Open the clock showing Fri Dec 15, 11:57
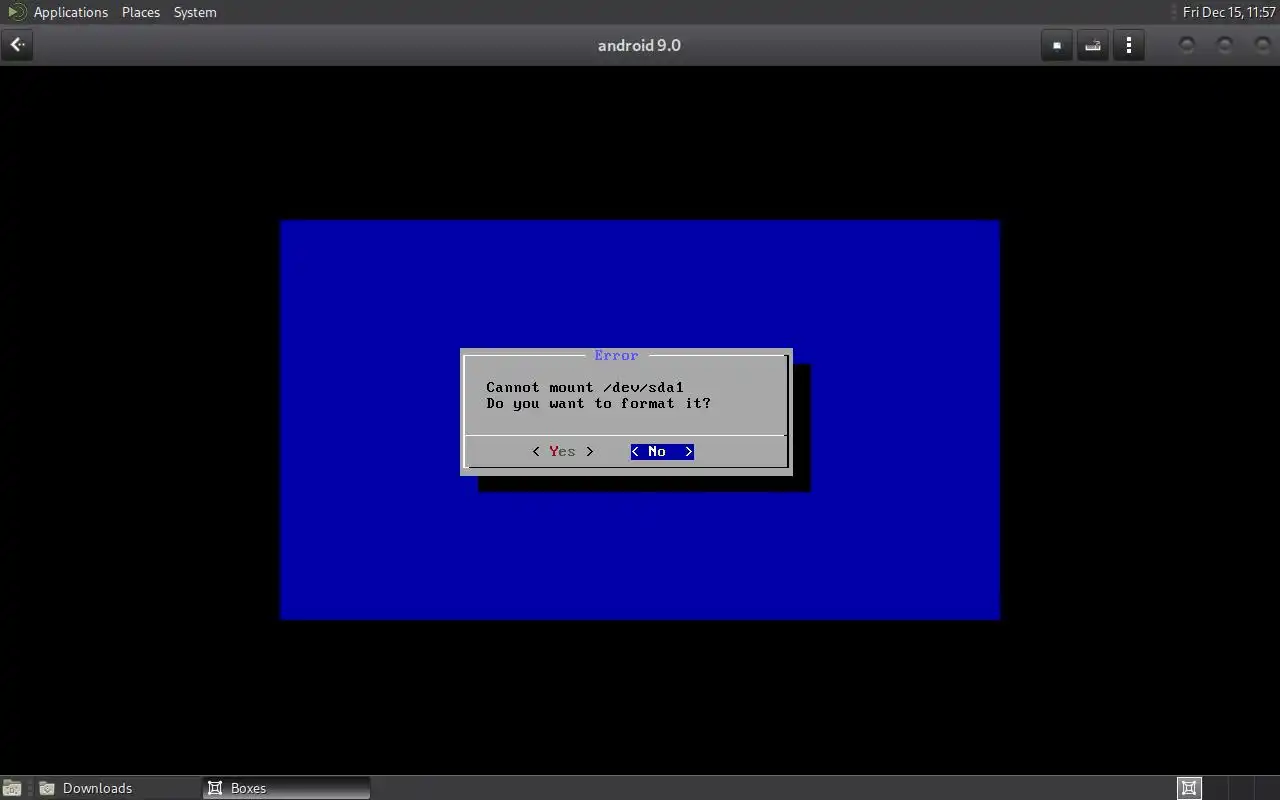 click(x=1229, y=12)
